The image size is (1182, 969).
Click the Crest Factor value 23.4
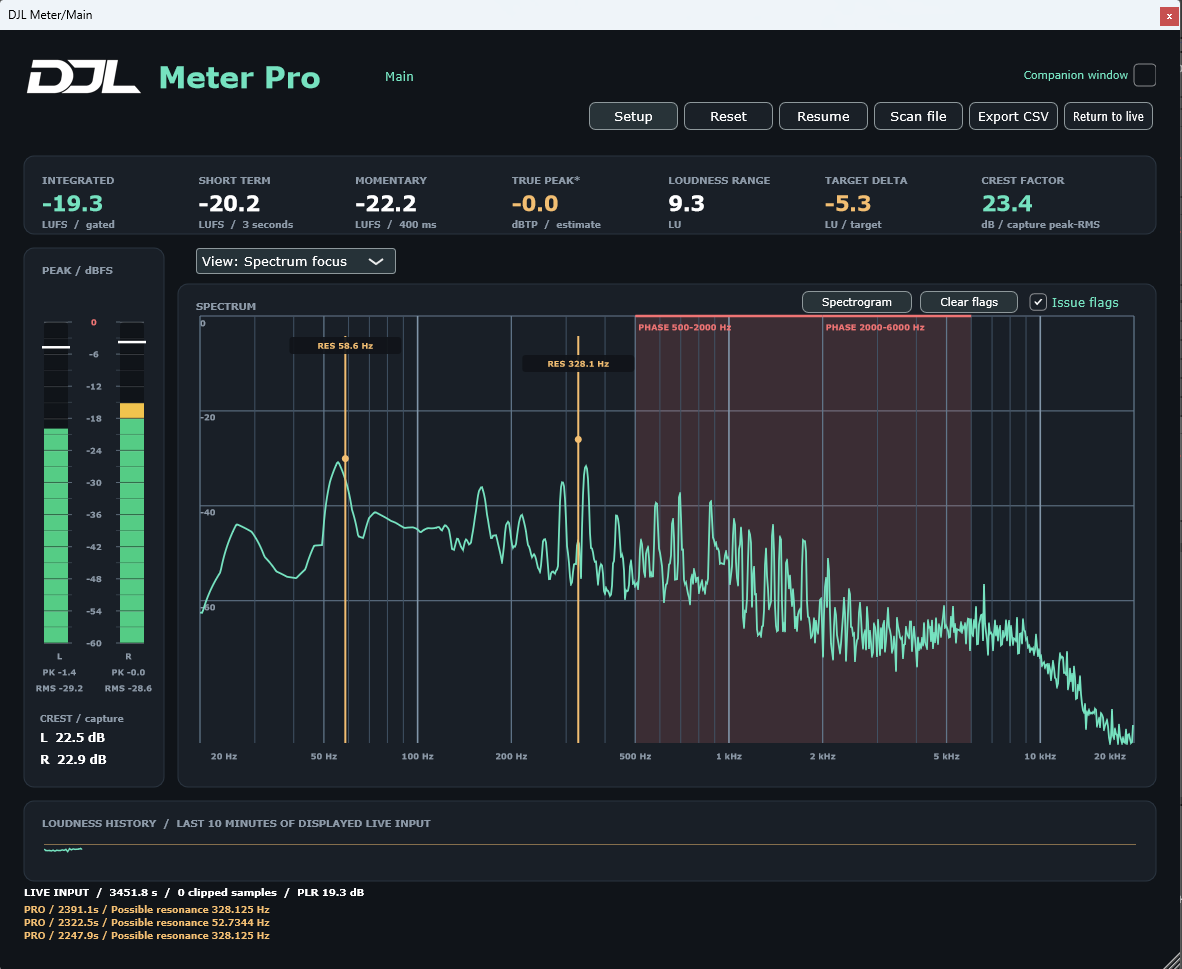1007,204
